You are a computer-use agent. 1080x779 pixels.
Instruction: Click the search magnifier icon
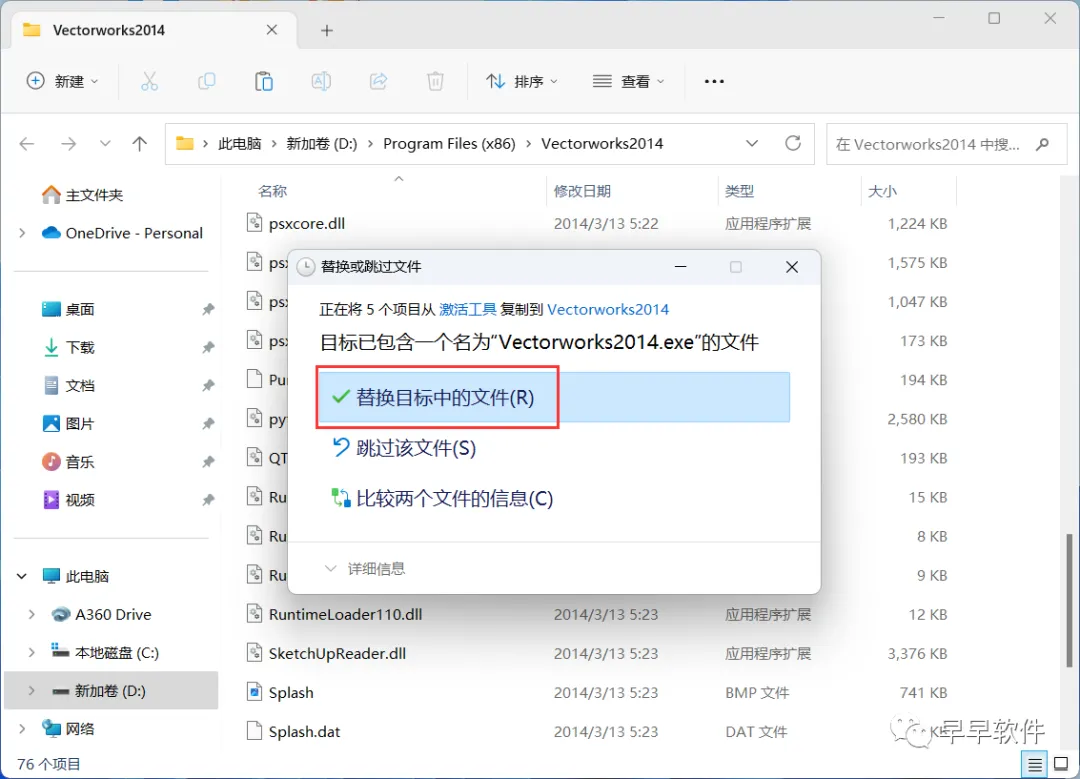coord(1043,144)
